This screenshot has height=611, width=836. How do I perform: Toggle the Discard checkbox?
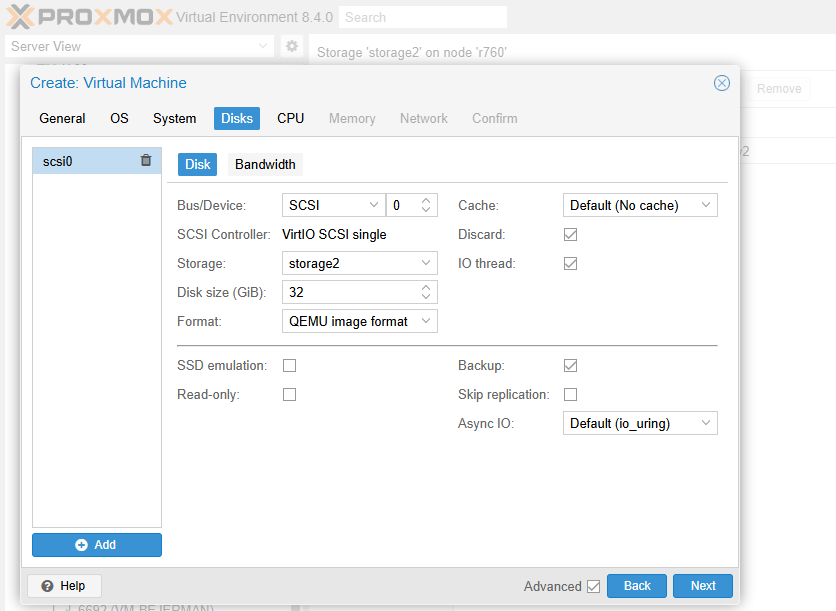coord(570,235)
